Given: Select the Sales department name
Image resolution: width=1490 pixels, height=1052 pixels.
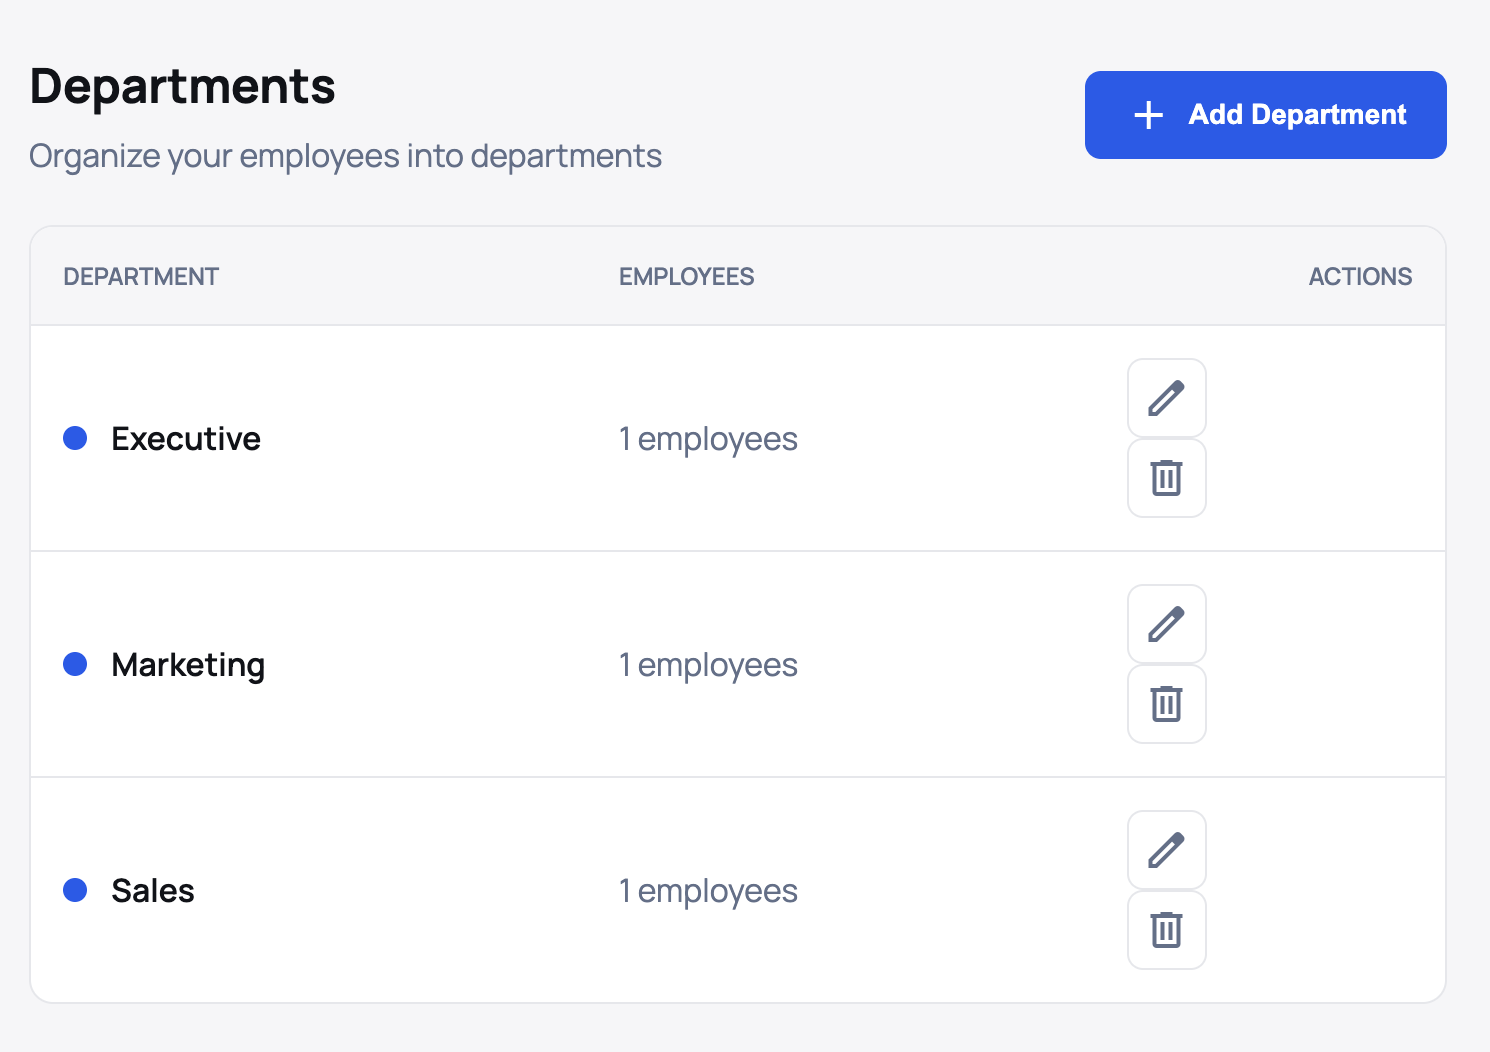Looking at the screenshot, I should coord(152,890).
